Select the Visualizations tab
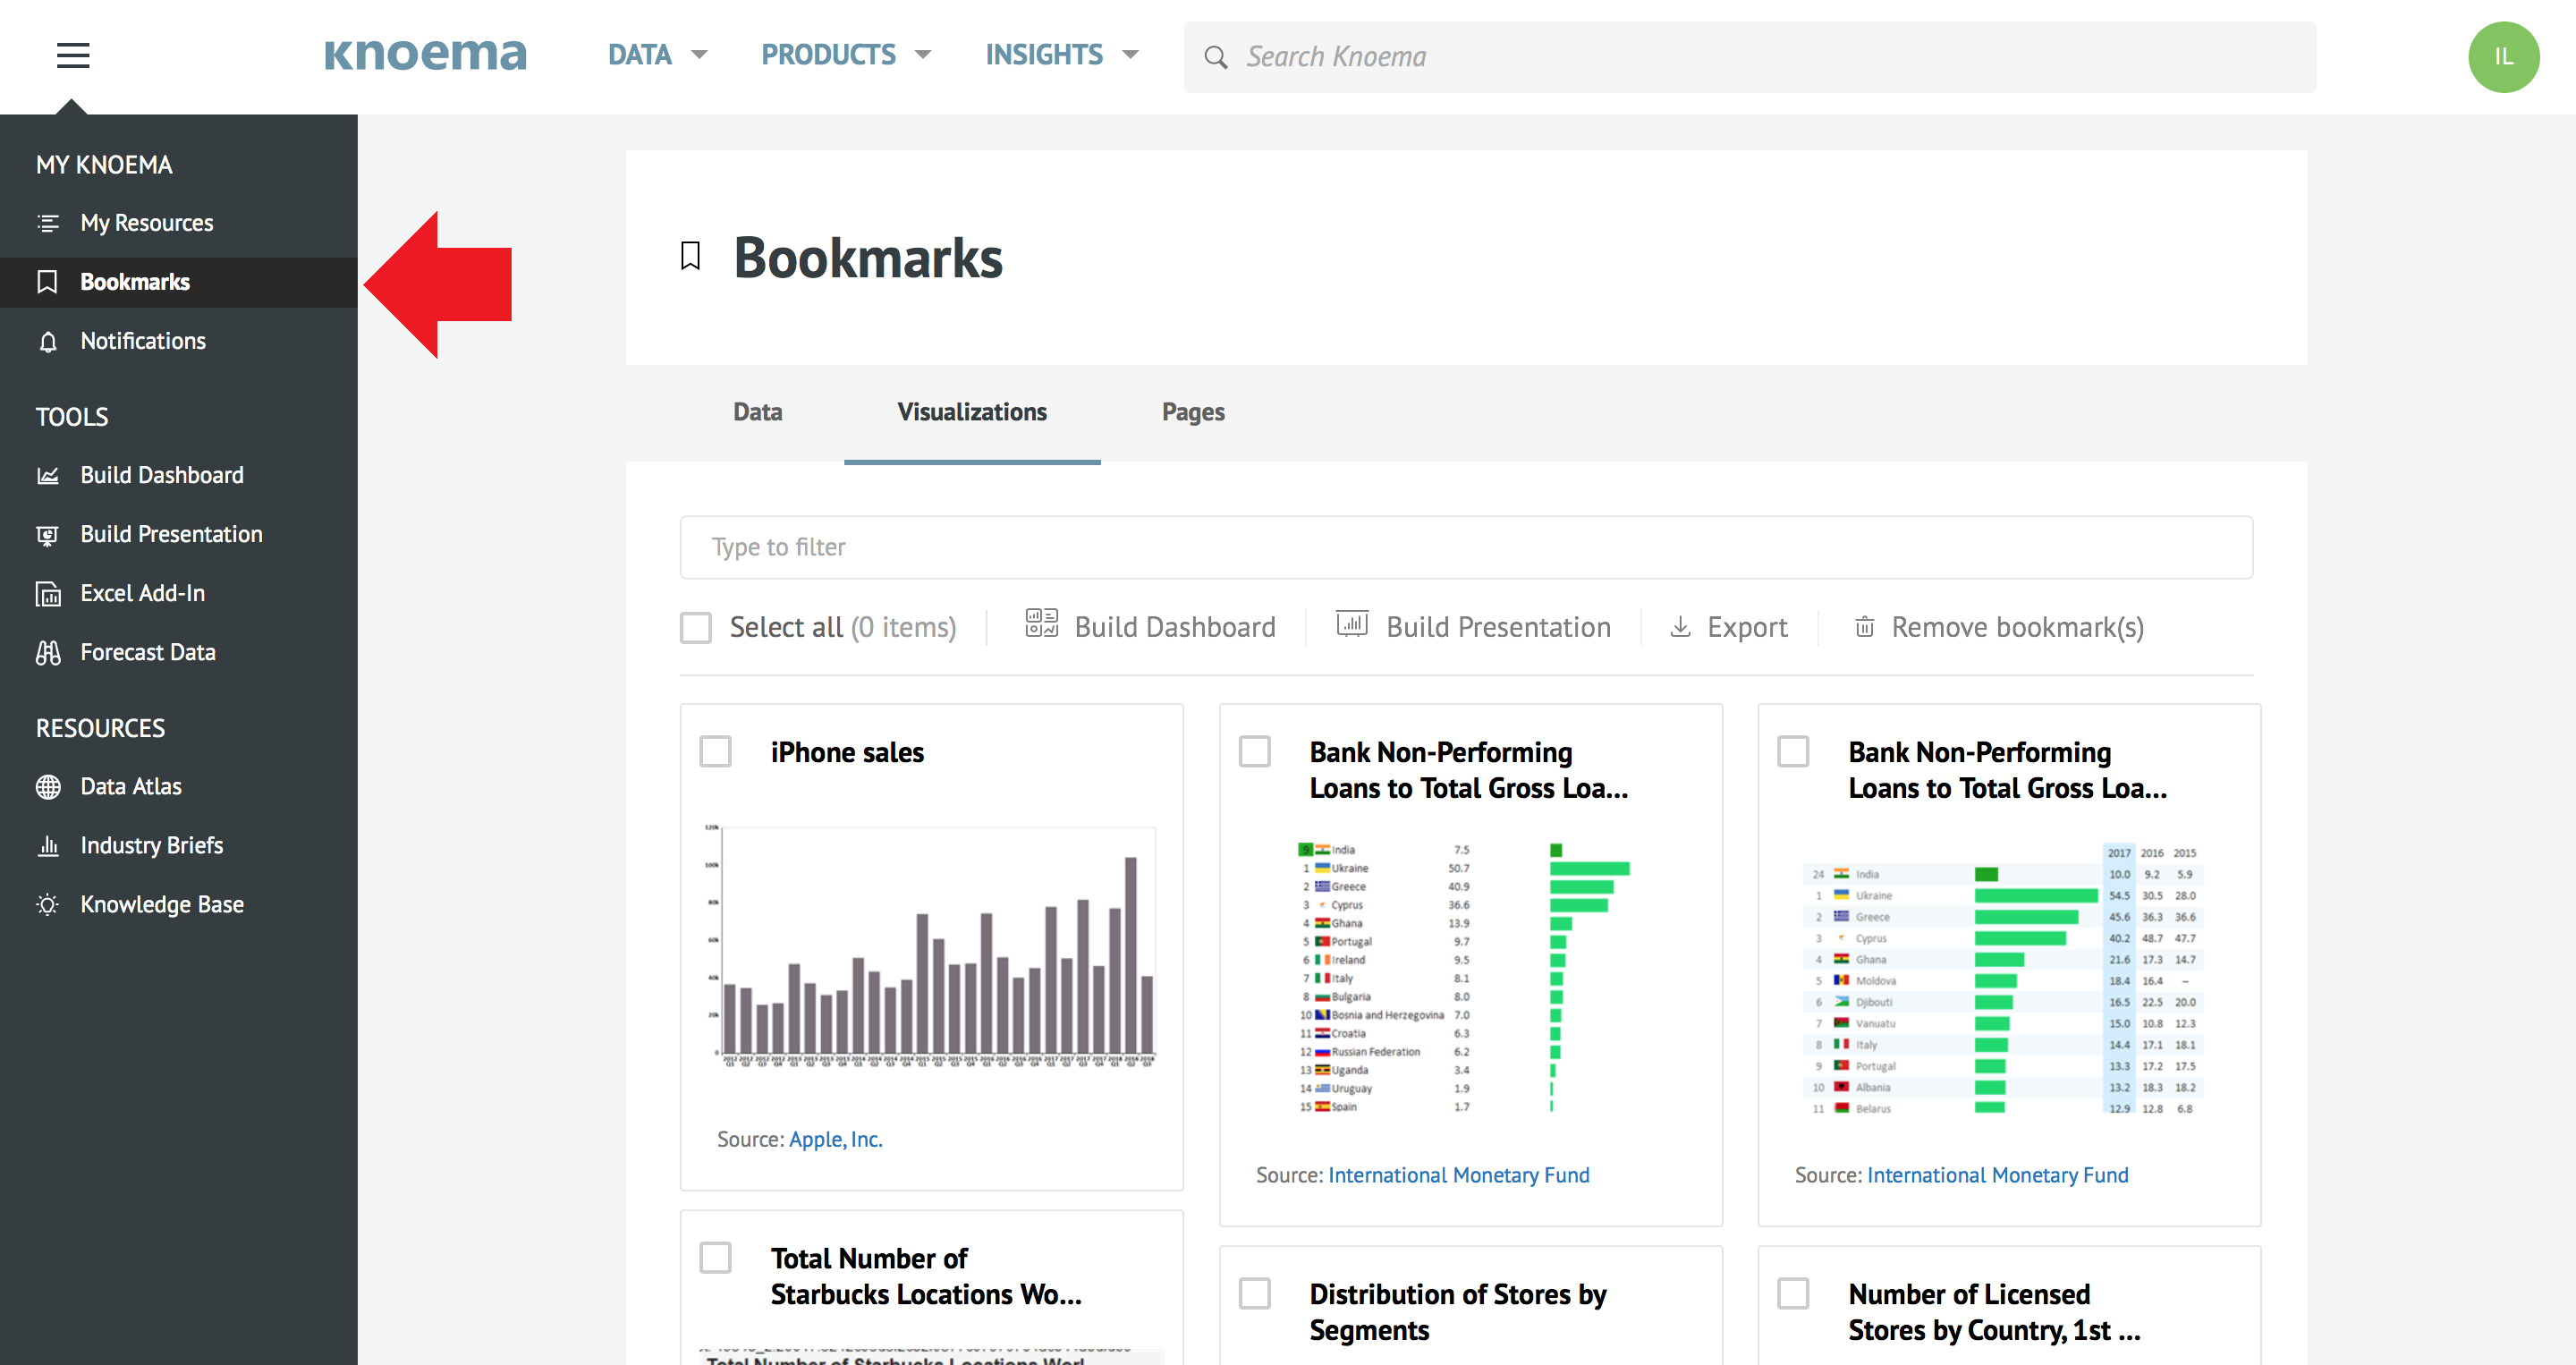Image resolution: width=2576 pixels, height=1365 pixels. pos(972,412)
